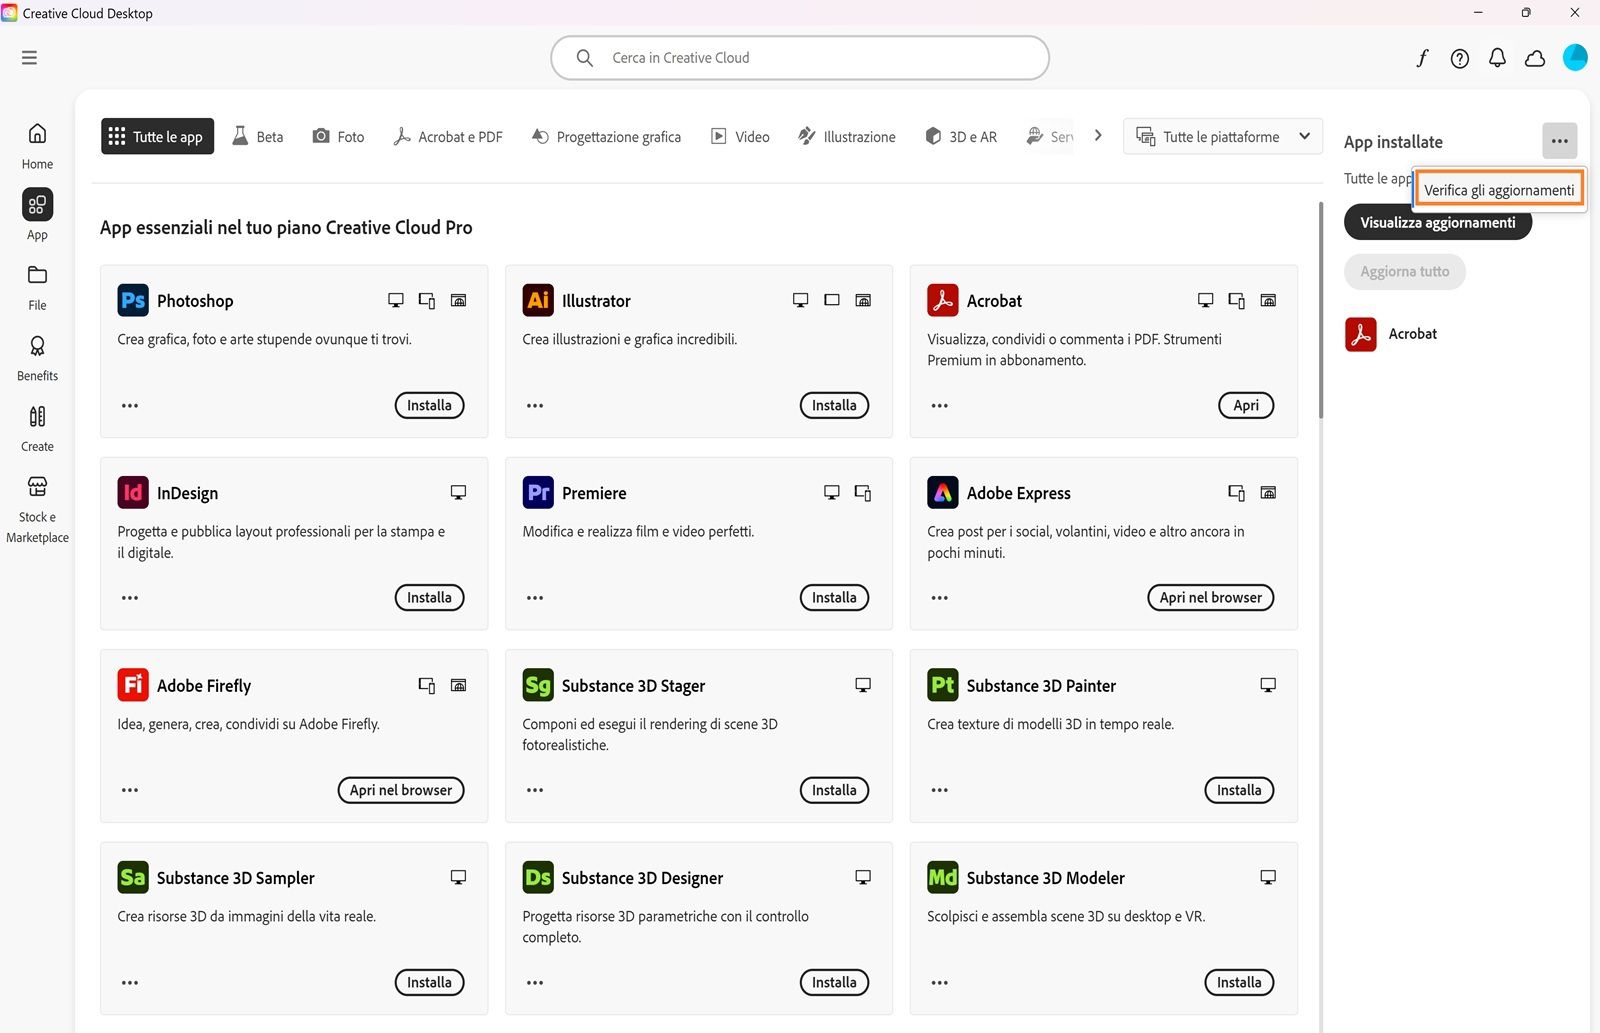Open the help question mark icon
Screen dimensions: 1600x1033
1459,58
